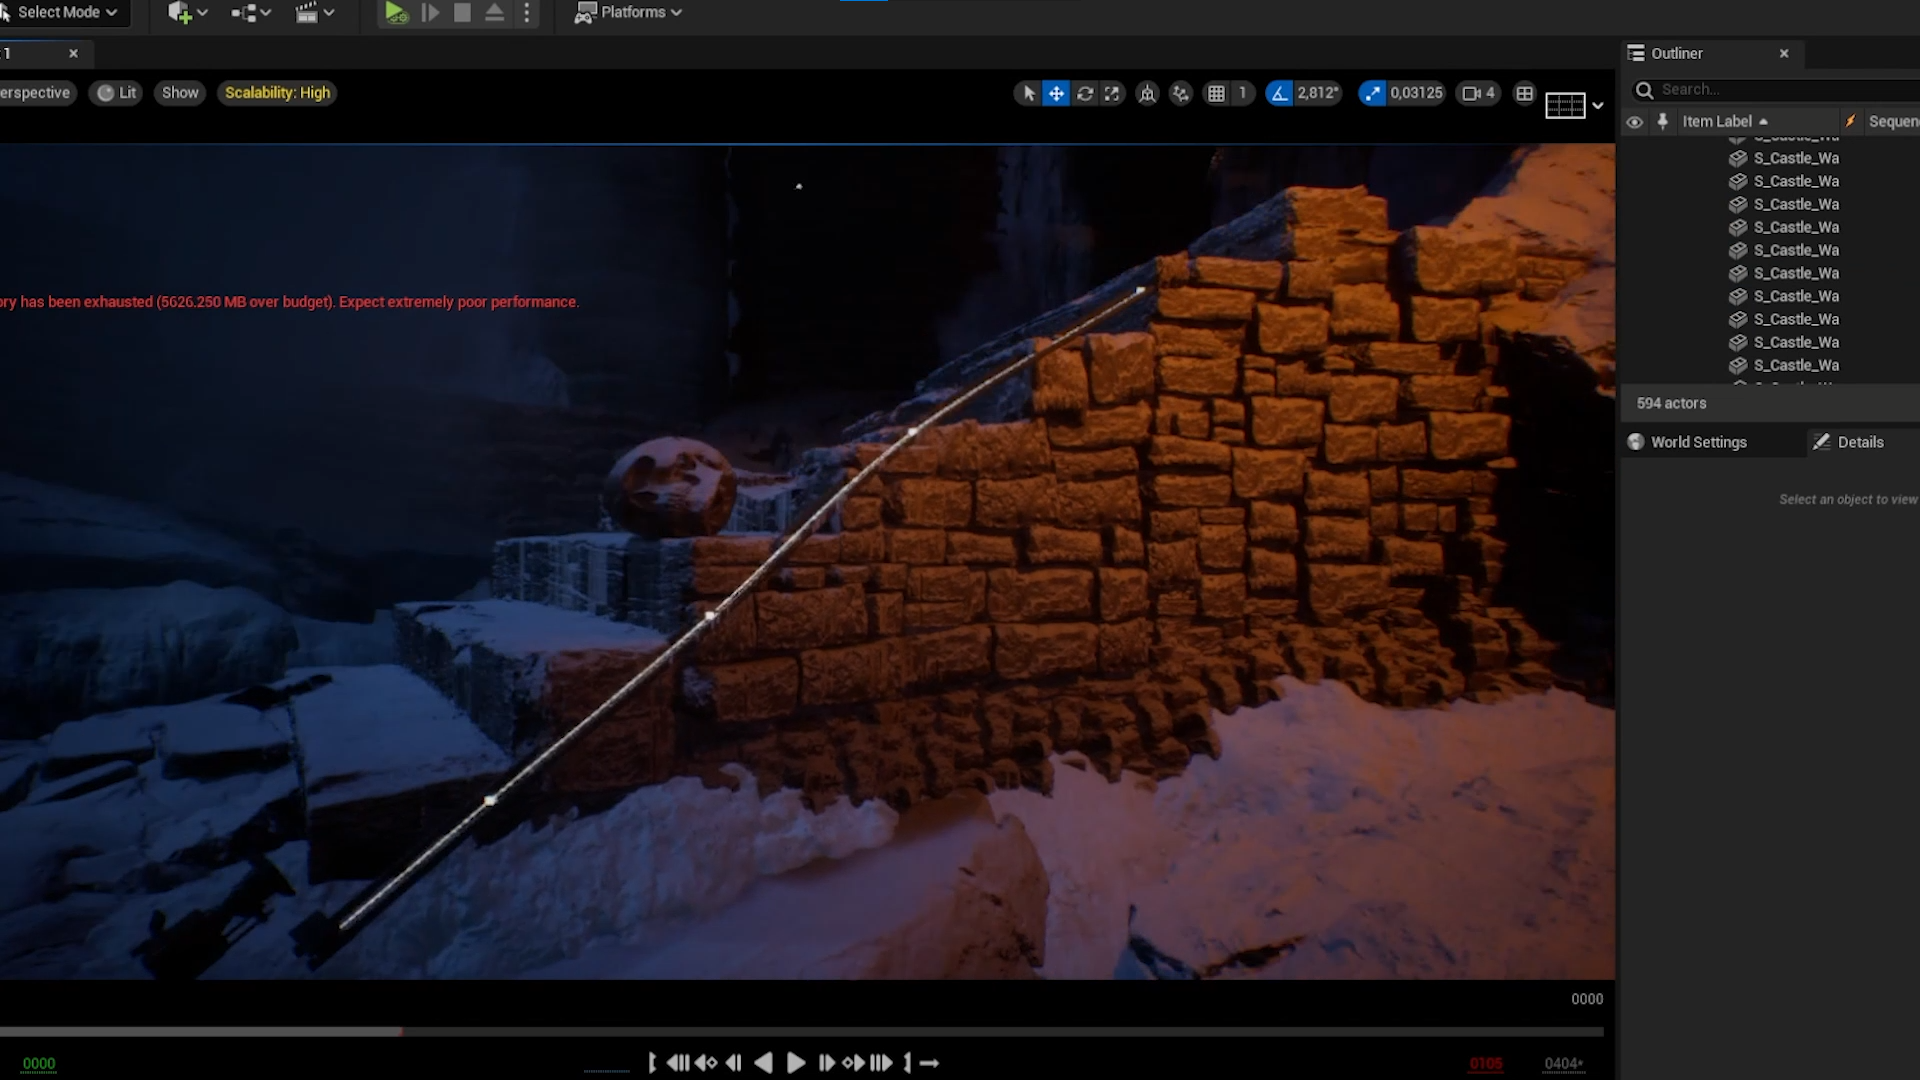The height and width of the screenshot is (1080, 1920).
Task: Toggle world/local coordinate system icon
Action: [x=1147, y=93]
